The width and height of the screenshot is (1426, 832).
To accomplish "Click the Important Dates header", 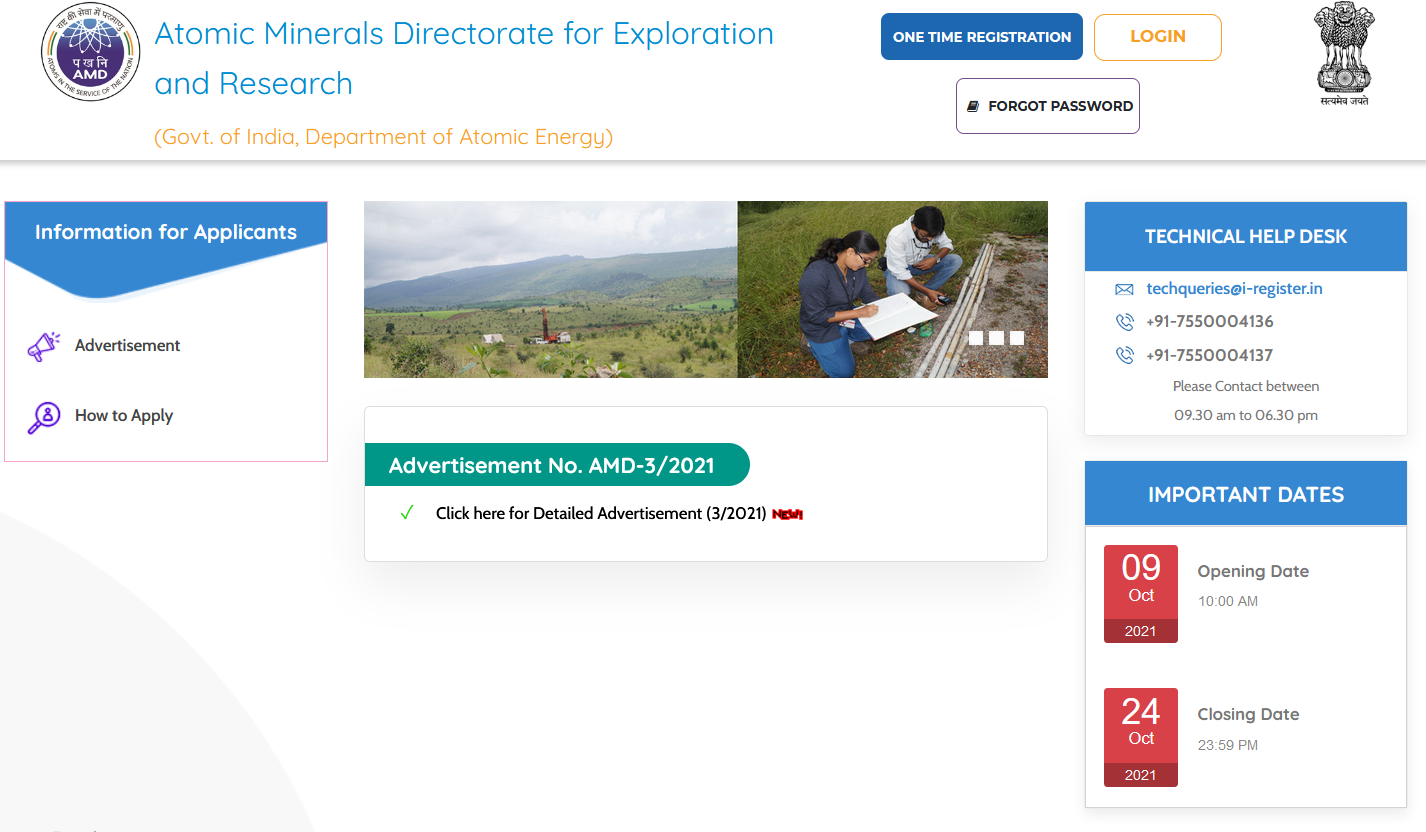I will point(1246,494).
